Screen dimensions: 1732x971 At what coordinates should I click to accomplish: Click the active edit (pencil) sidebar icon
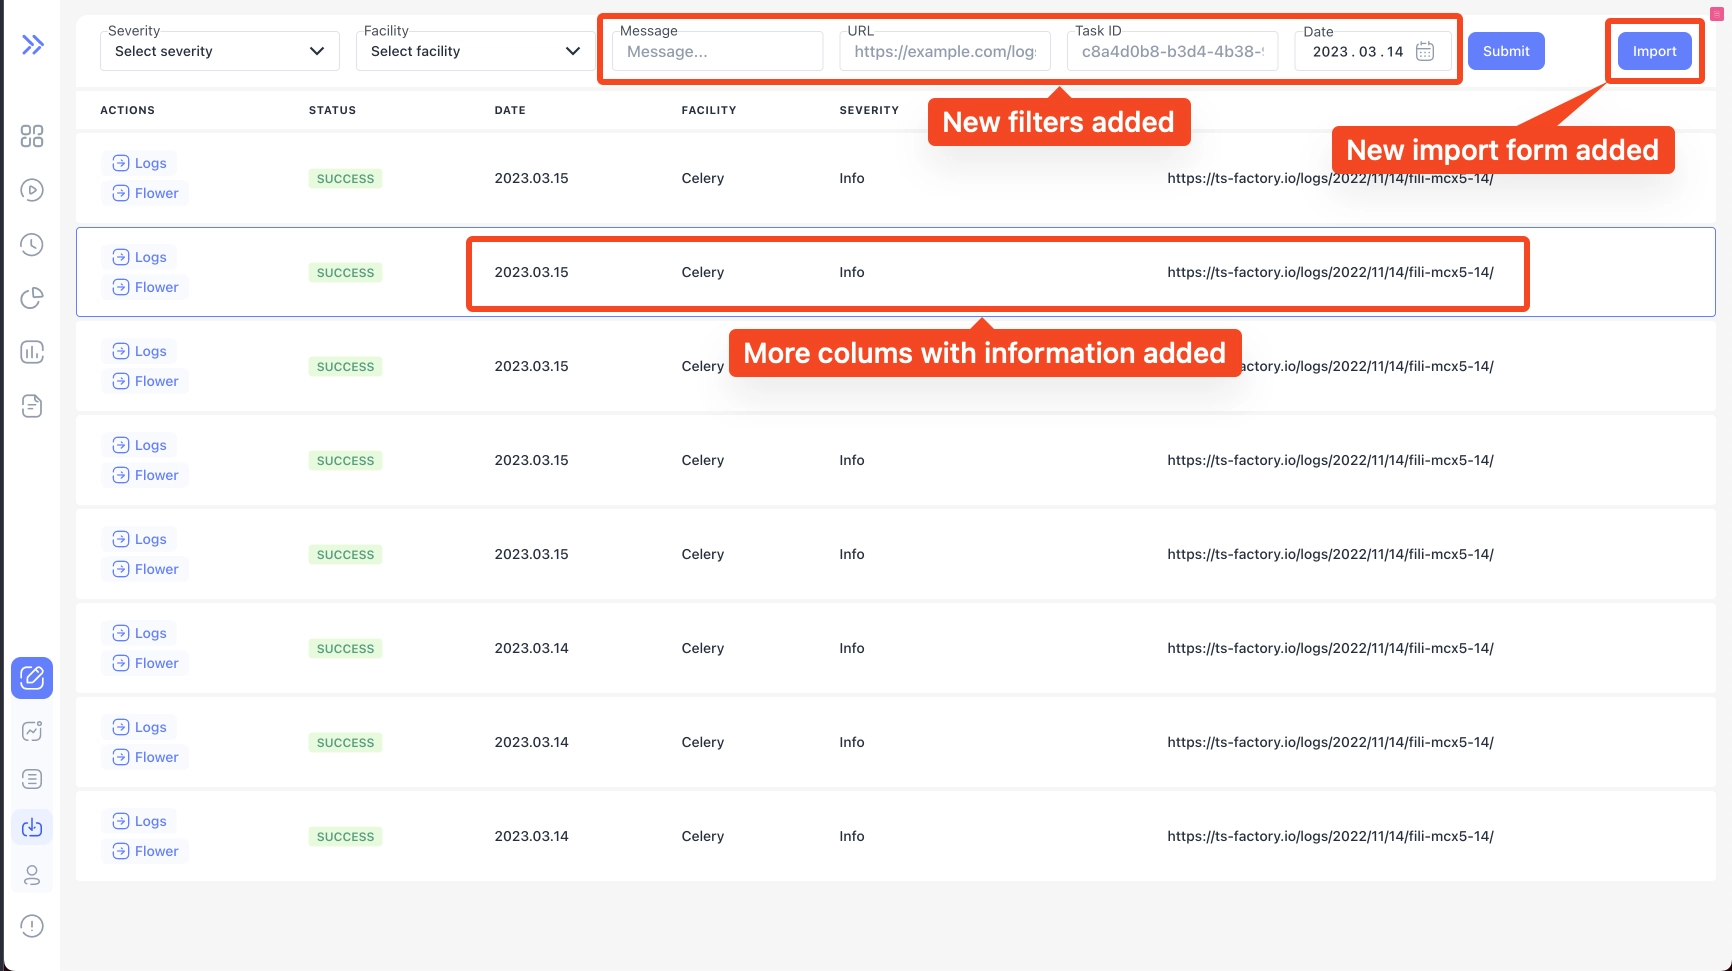[x=32, y=677]
